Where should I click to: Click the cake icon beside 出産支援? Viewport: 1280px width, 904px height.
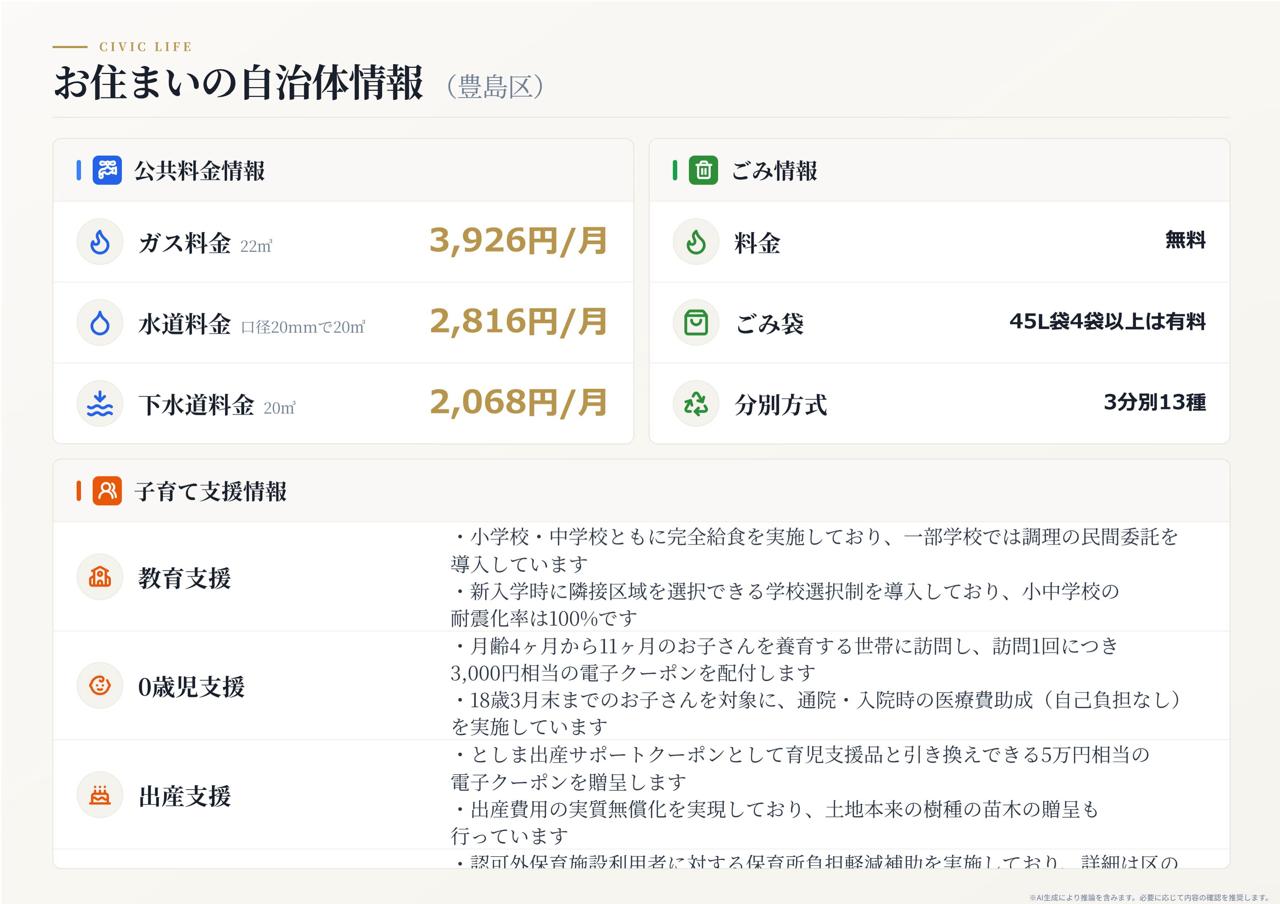point(100,795)
